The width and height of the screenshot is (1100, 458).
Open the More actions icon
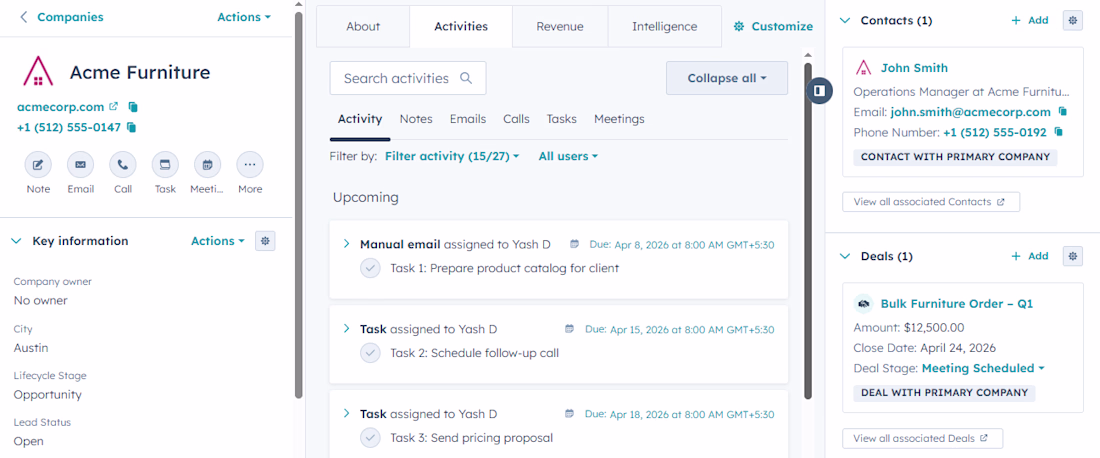pos(250,165)
